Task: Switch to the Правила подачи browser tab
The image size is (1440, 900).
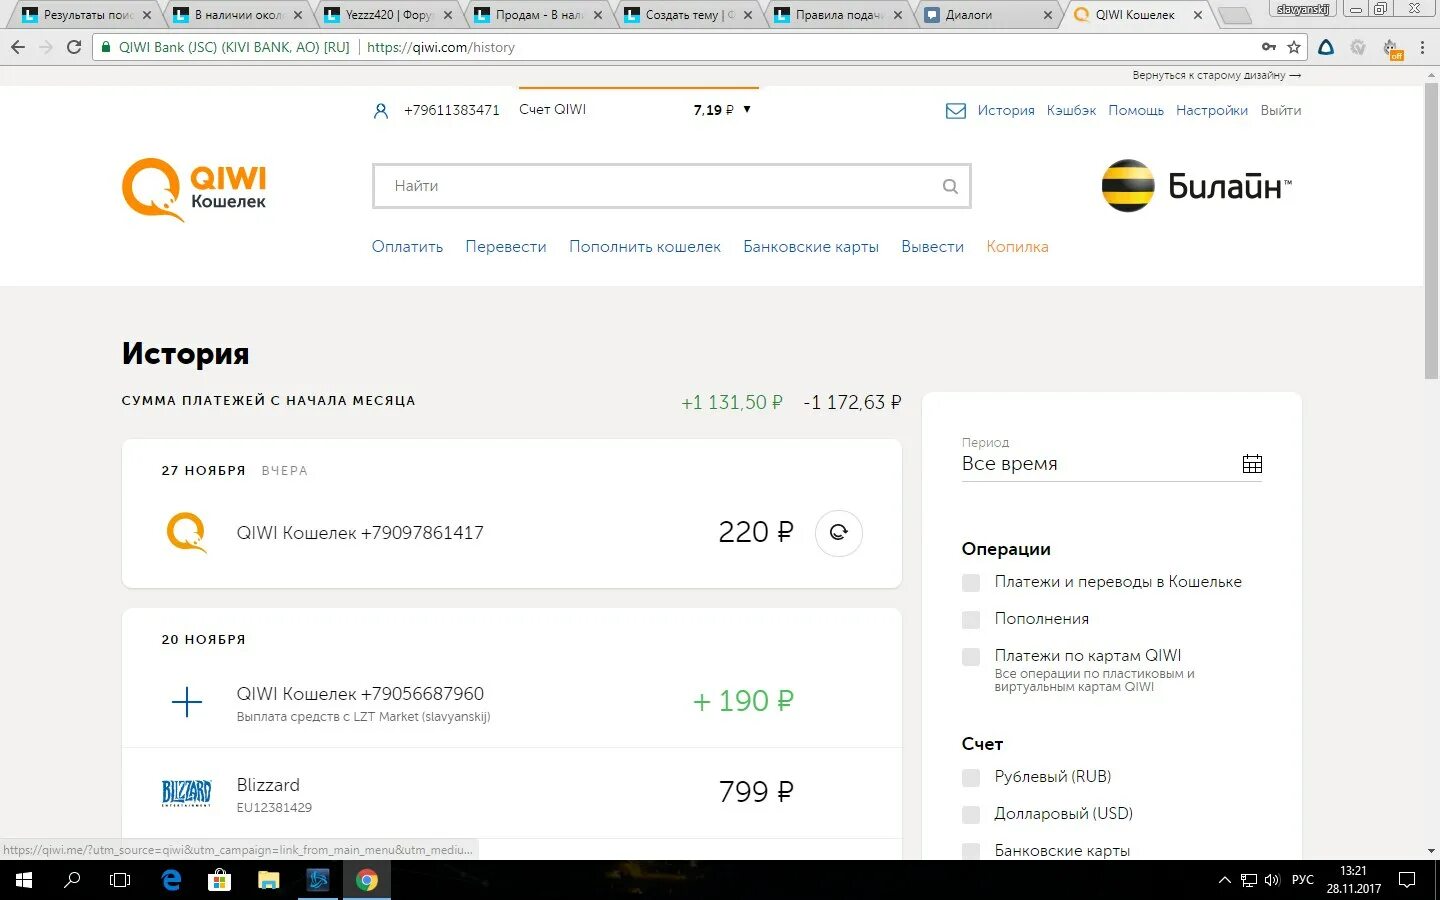Action: tap(838, 15)
